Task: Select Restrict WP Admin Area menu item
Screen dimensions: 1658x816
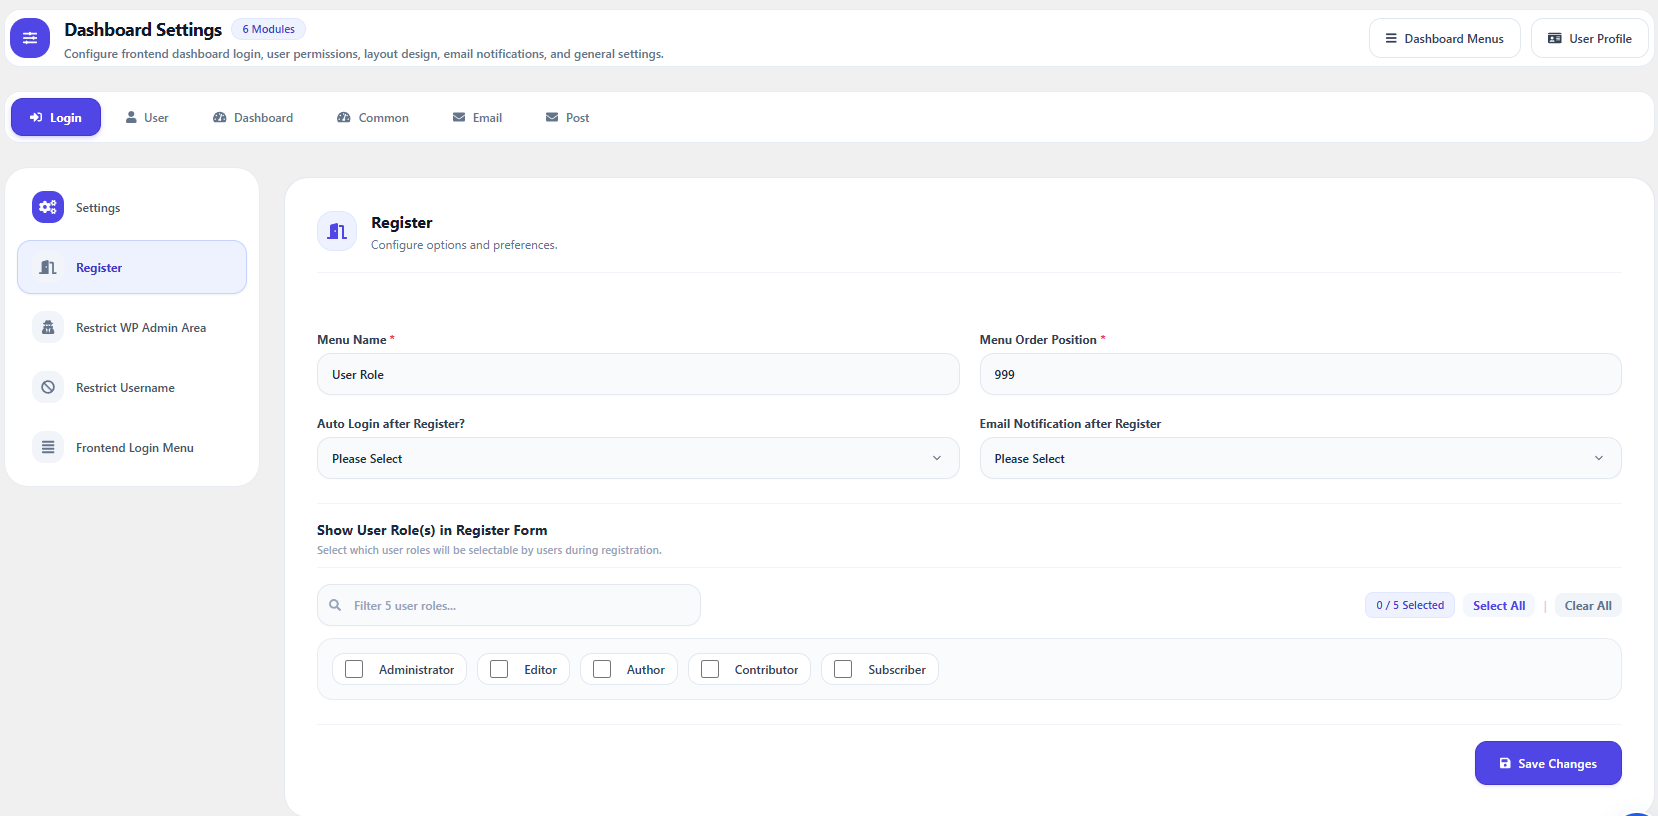Action: pyautogui.click(x=132, y=327)
